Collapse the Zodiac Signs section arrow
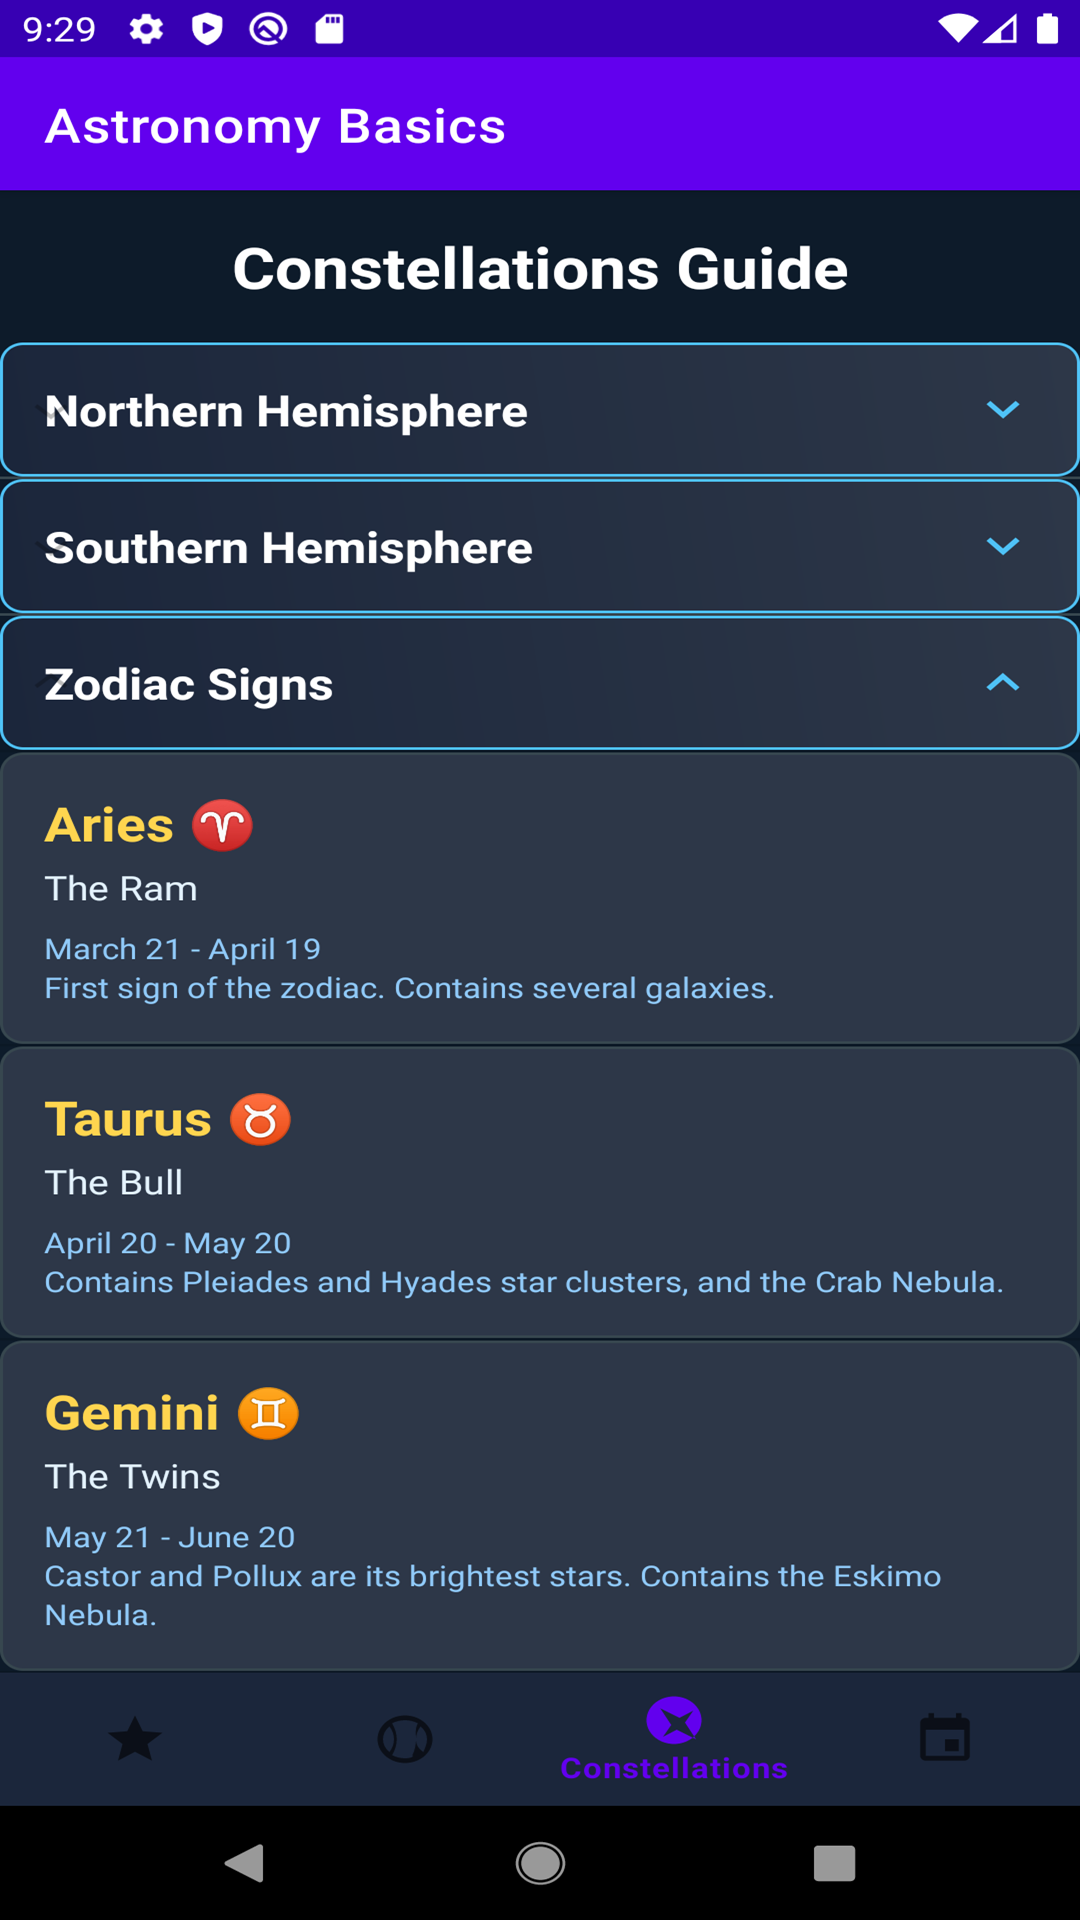This screenshot has height=1920, width=1080. [1002, 683]
